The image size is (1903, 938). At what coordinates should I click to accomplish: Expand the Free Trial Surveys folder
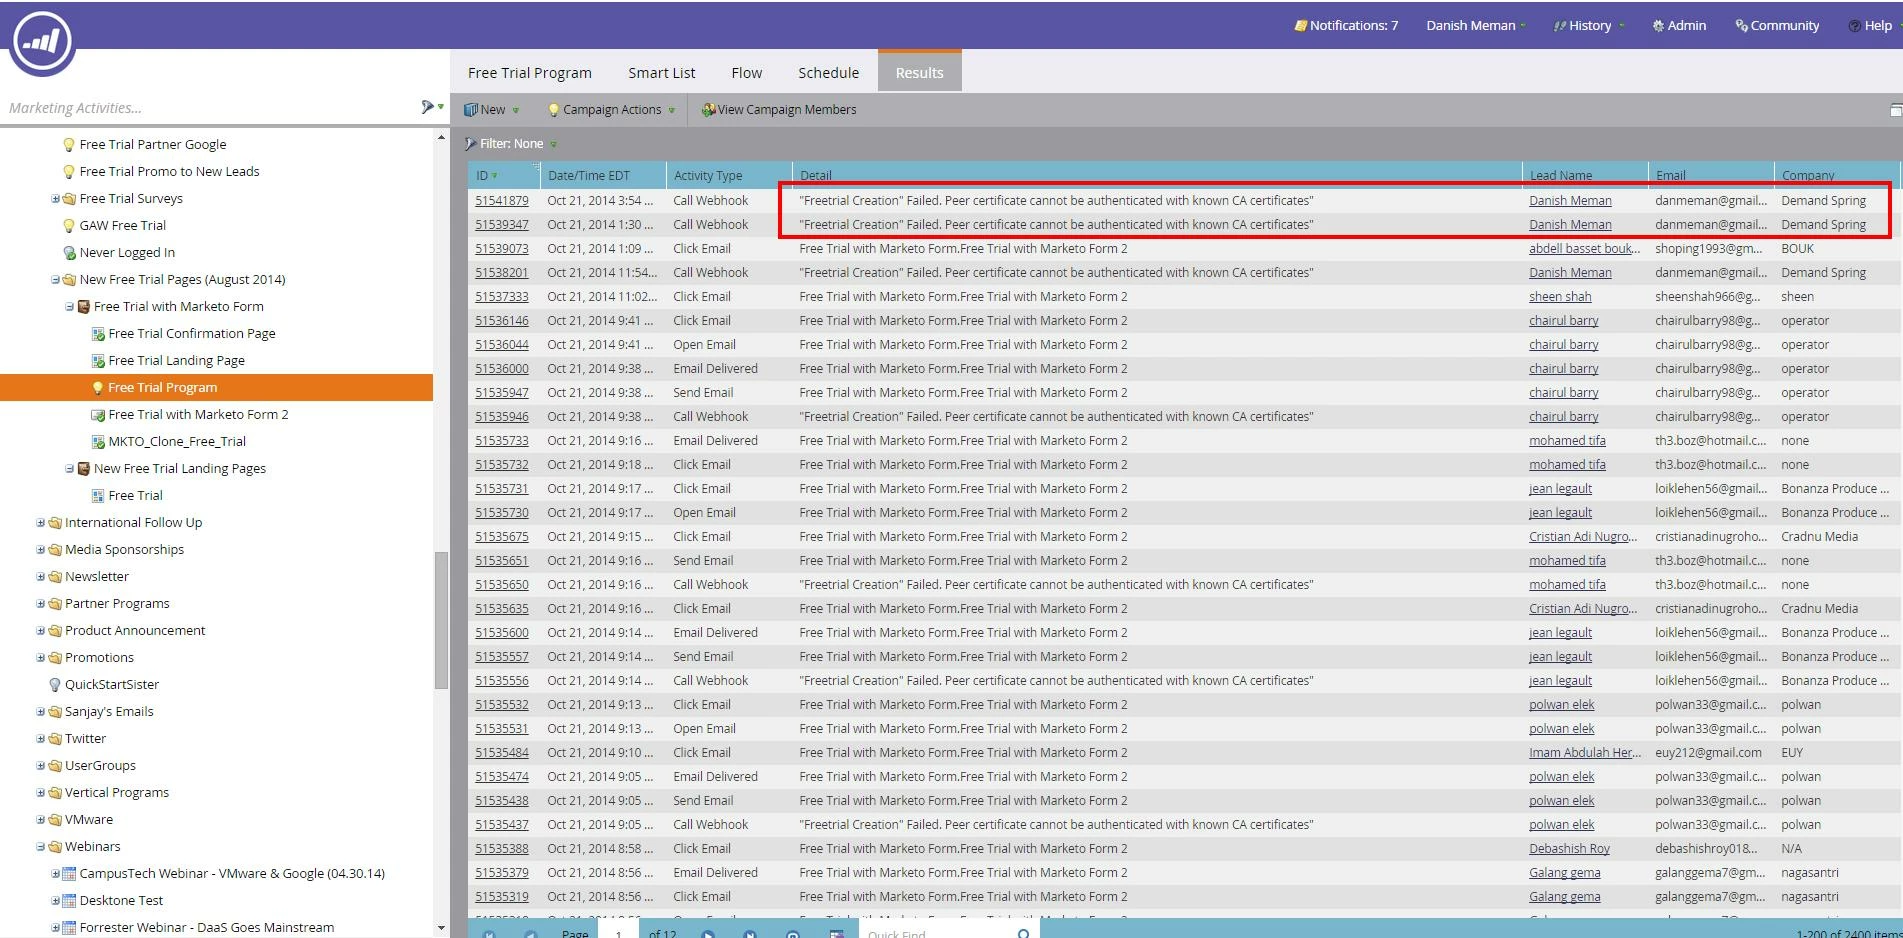(x=56, y=199)
